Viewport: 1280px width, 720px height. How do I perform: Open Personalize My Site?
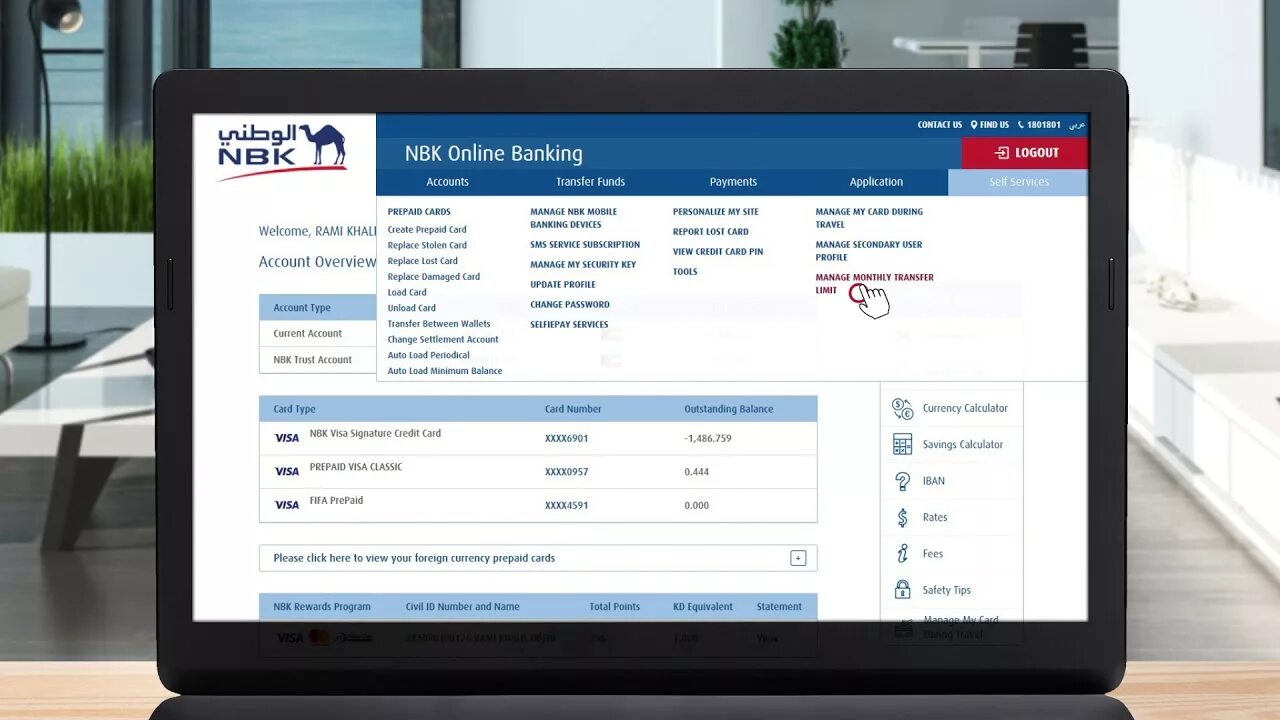coord(716,212)
